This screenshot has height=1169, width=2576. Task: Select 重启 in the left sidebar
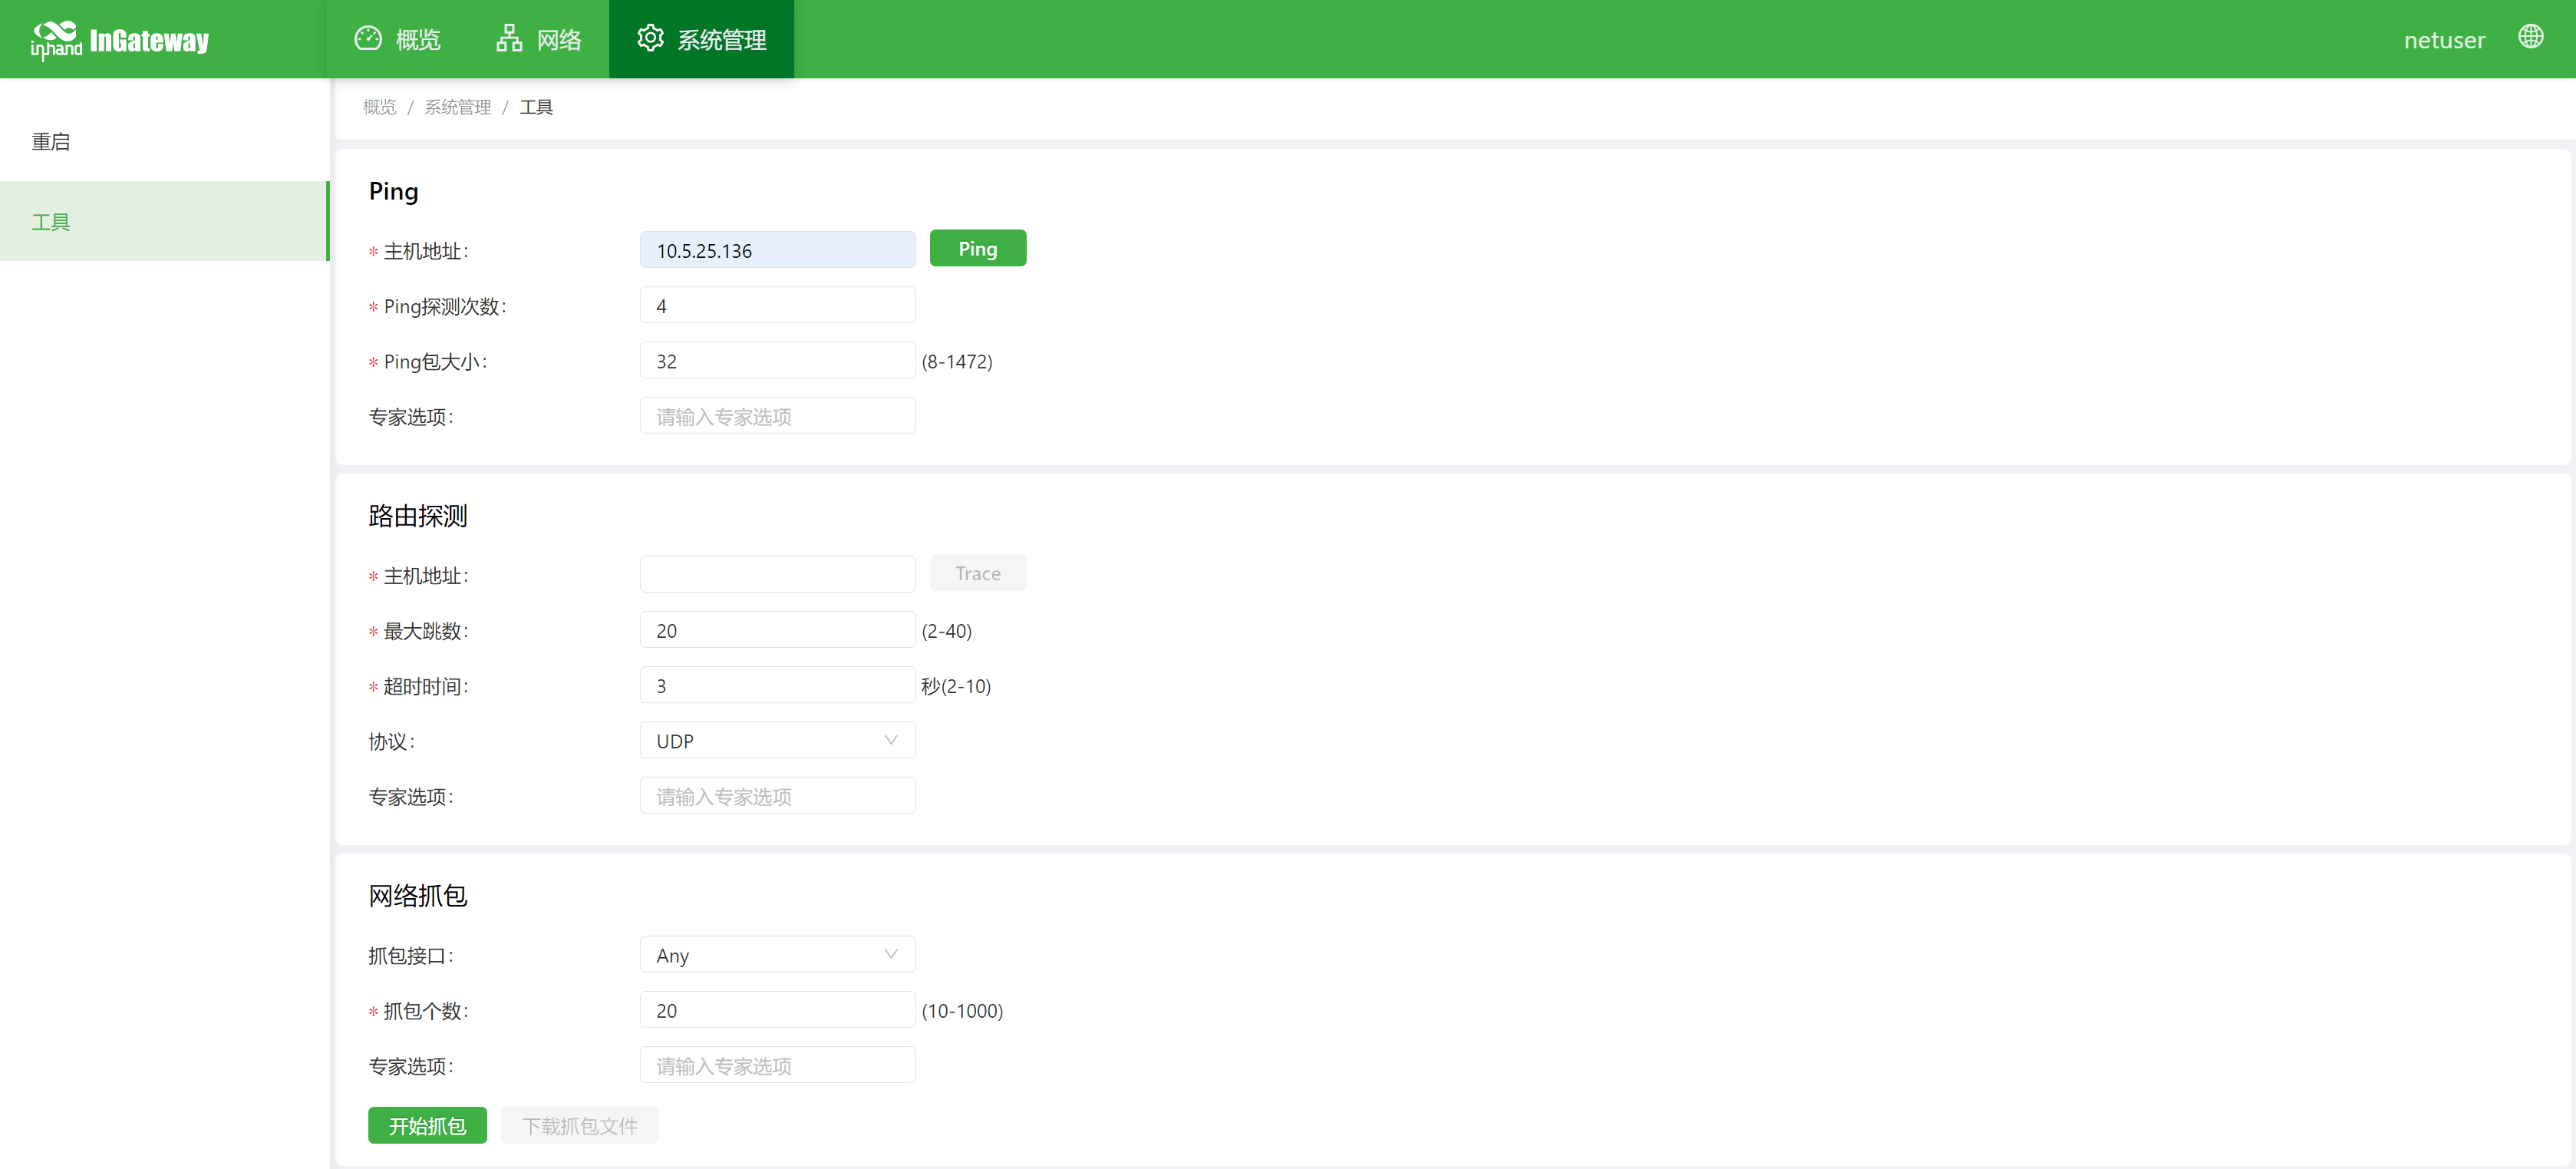coord(51,142)
